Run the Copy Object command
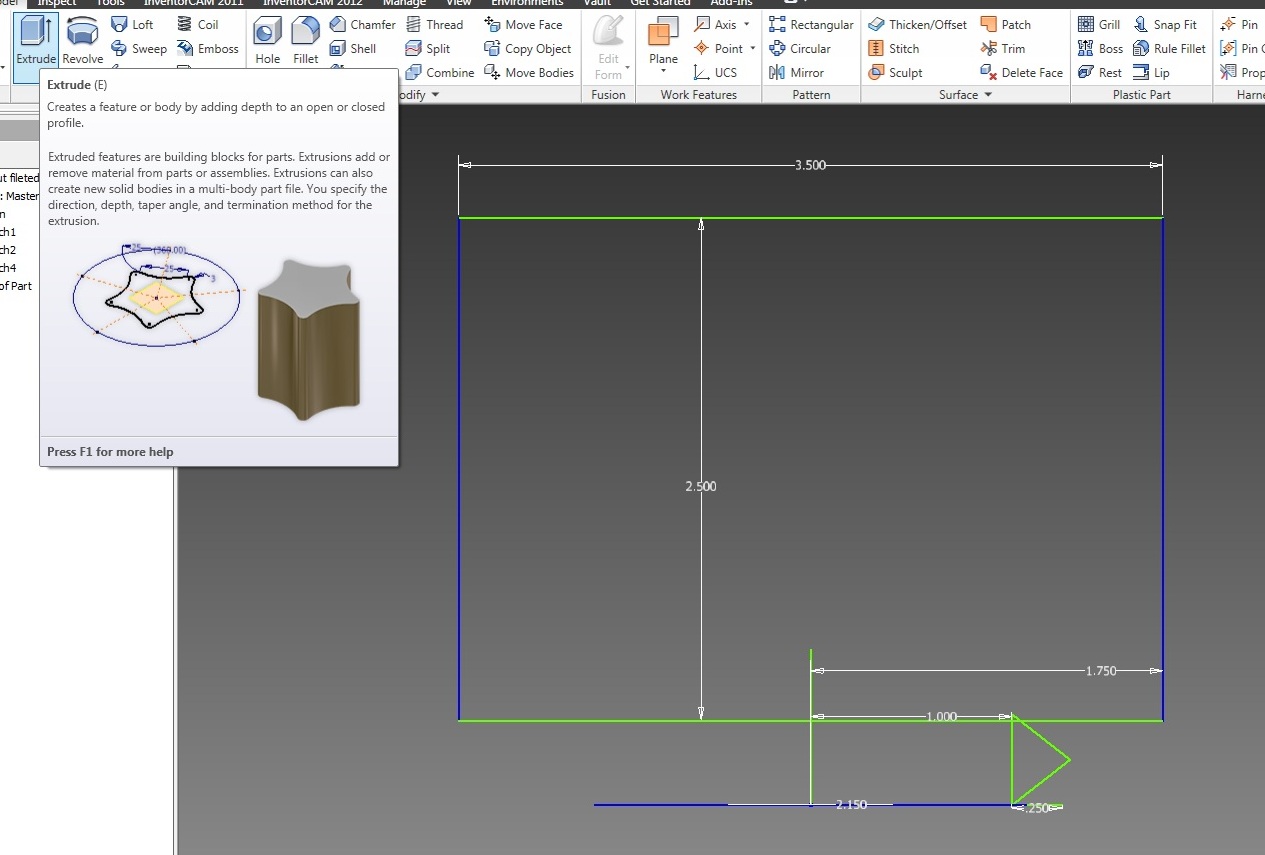1265x855 pixels. [527, 48]
